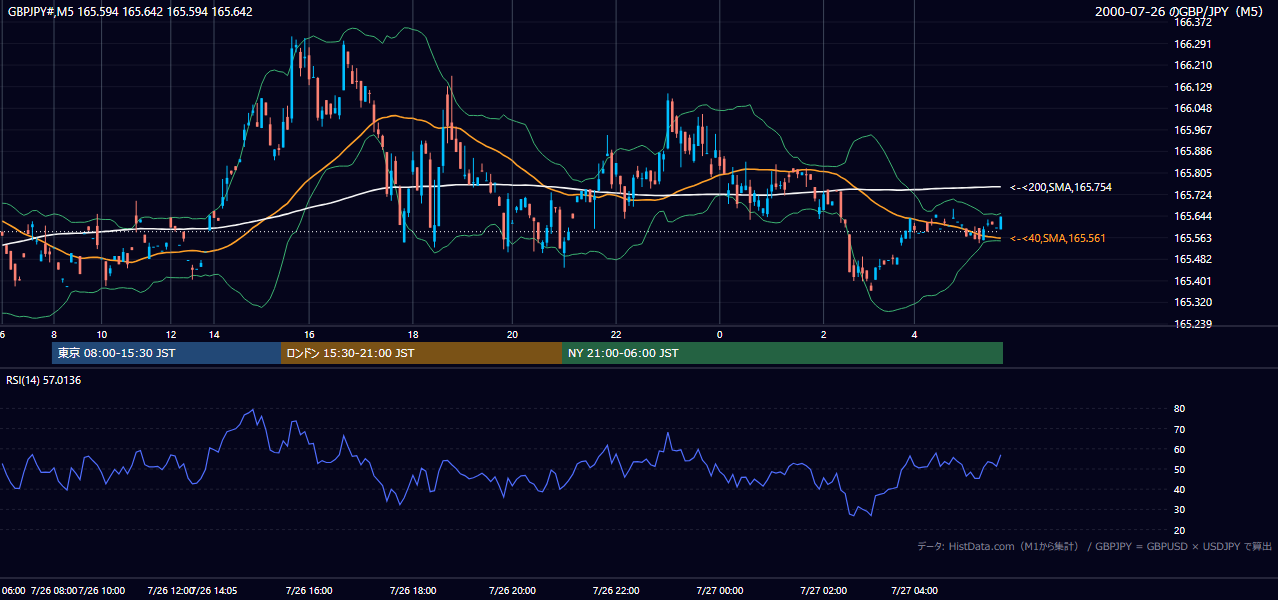Select the NY 21:00-06:00 JST session bar
The width and height of the screenshot is (1278, 600).
(x=782, y=353)
